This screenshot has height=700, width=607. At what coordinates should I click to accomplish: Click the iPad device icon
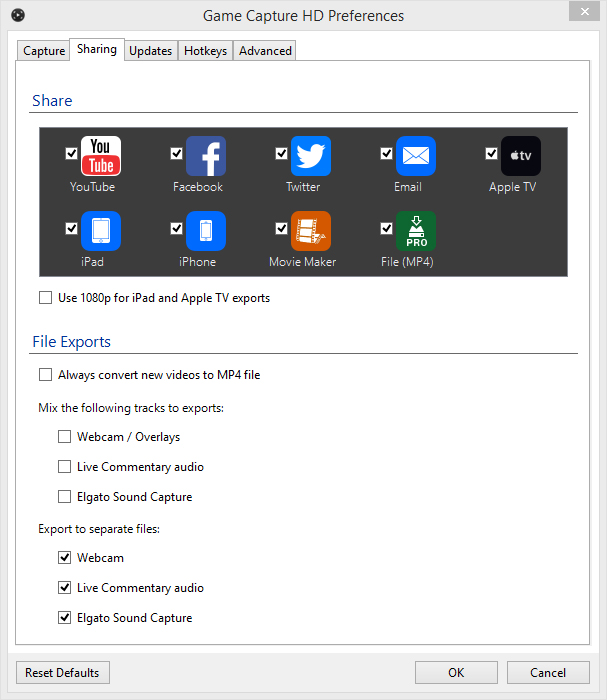pyautogui.click(x=100, y=231)
